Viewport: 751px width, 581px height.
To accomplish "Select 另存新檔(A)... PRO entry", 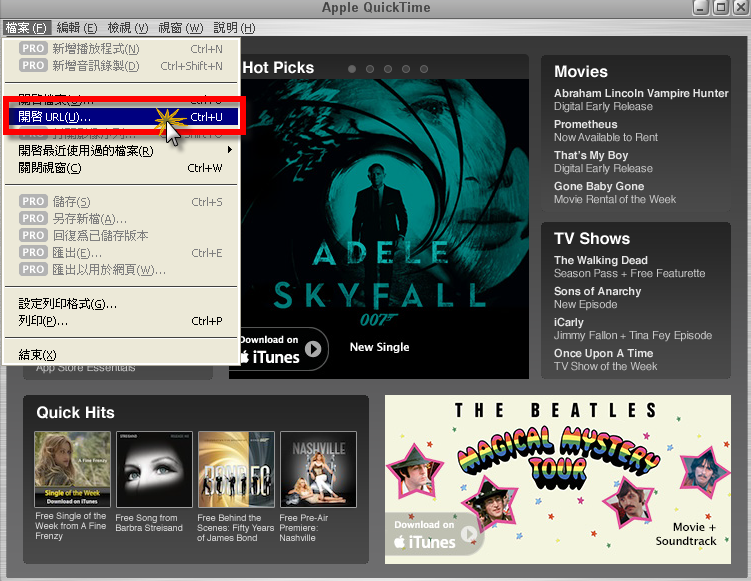I will click(x=122, y=218).
